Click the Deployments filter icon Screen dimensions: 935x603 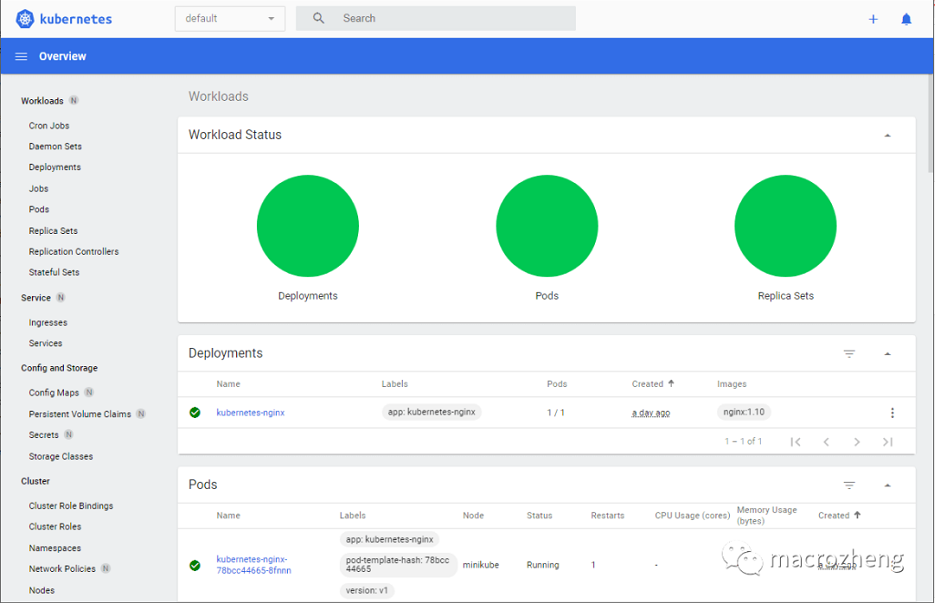pos(849,354)
